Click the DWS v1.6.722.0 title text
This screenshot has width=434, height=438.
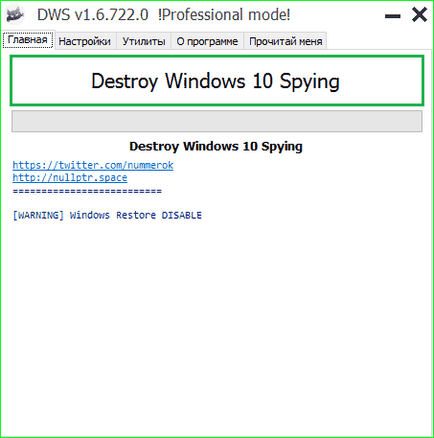[x=93, y=15]
